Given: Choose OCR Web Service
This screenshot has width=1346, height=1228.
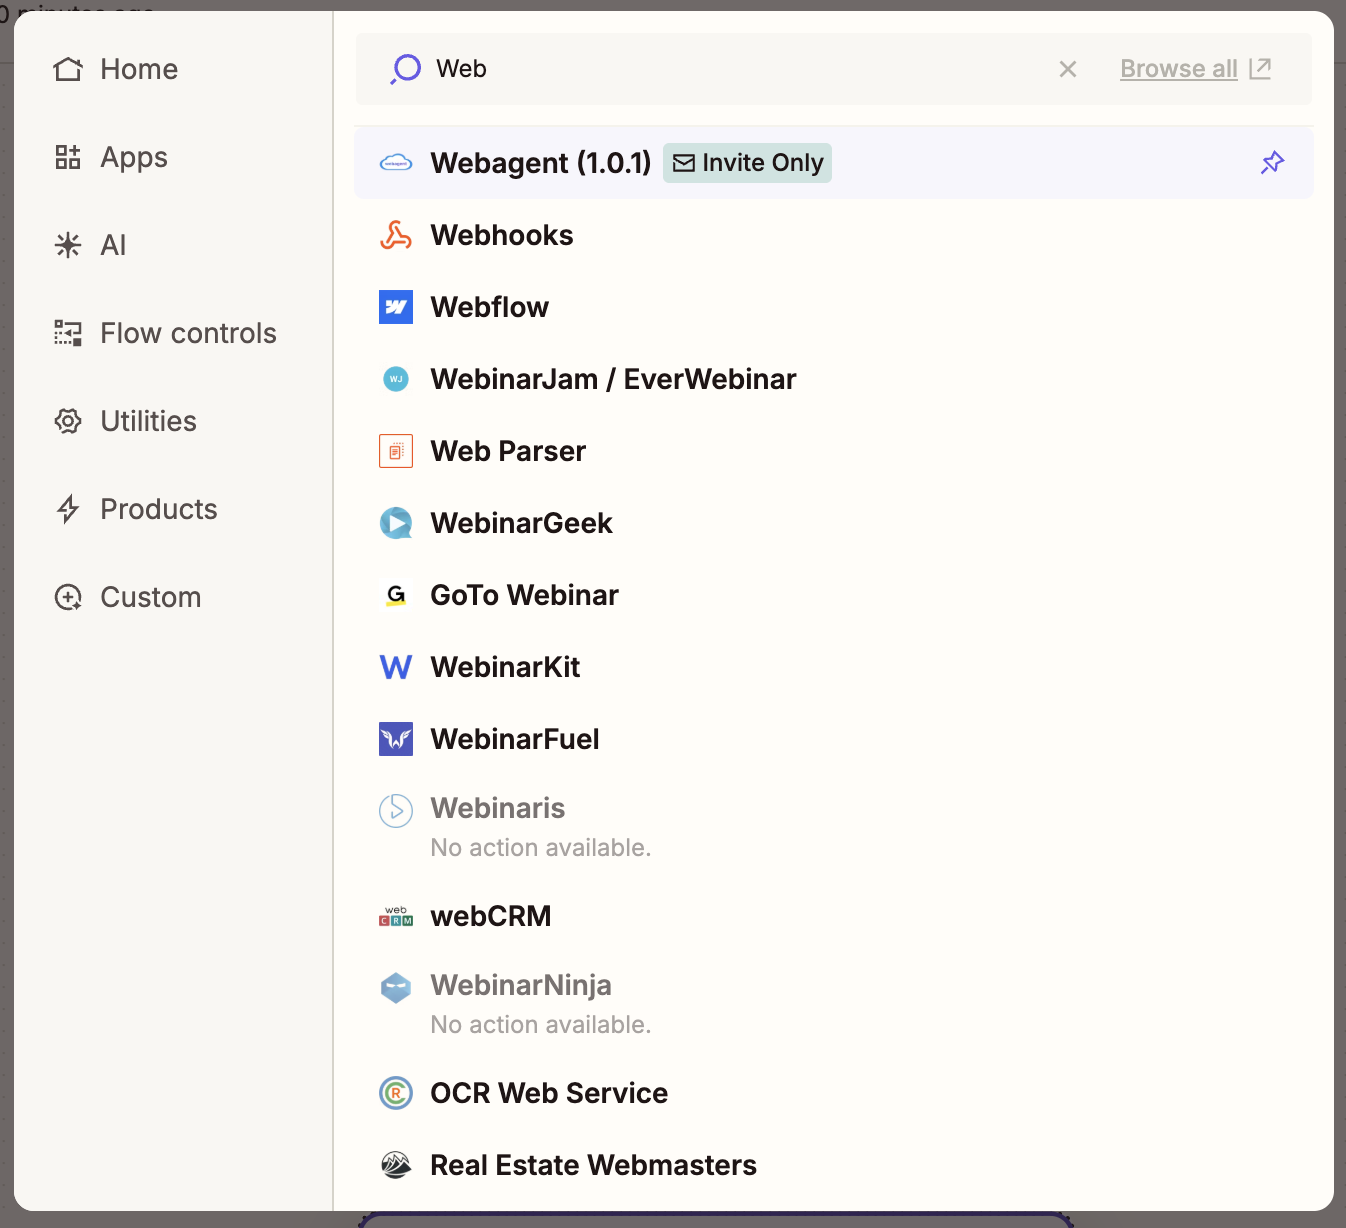Looking at the screenshot, I should click(x=834, y=1093).
